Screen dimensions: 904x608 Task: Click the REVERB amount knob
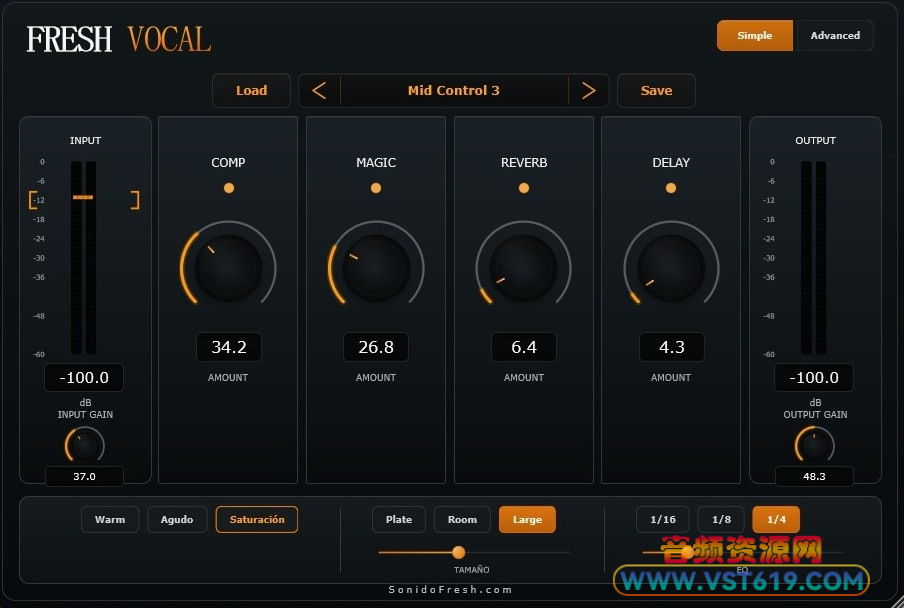pos(523,268)
